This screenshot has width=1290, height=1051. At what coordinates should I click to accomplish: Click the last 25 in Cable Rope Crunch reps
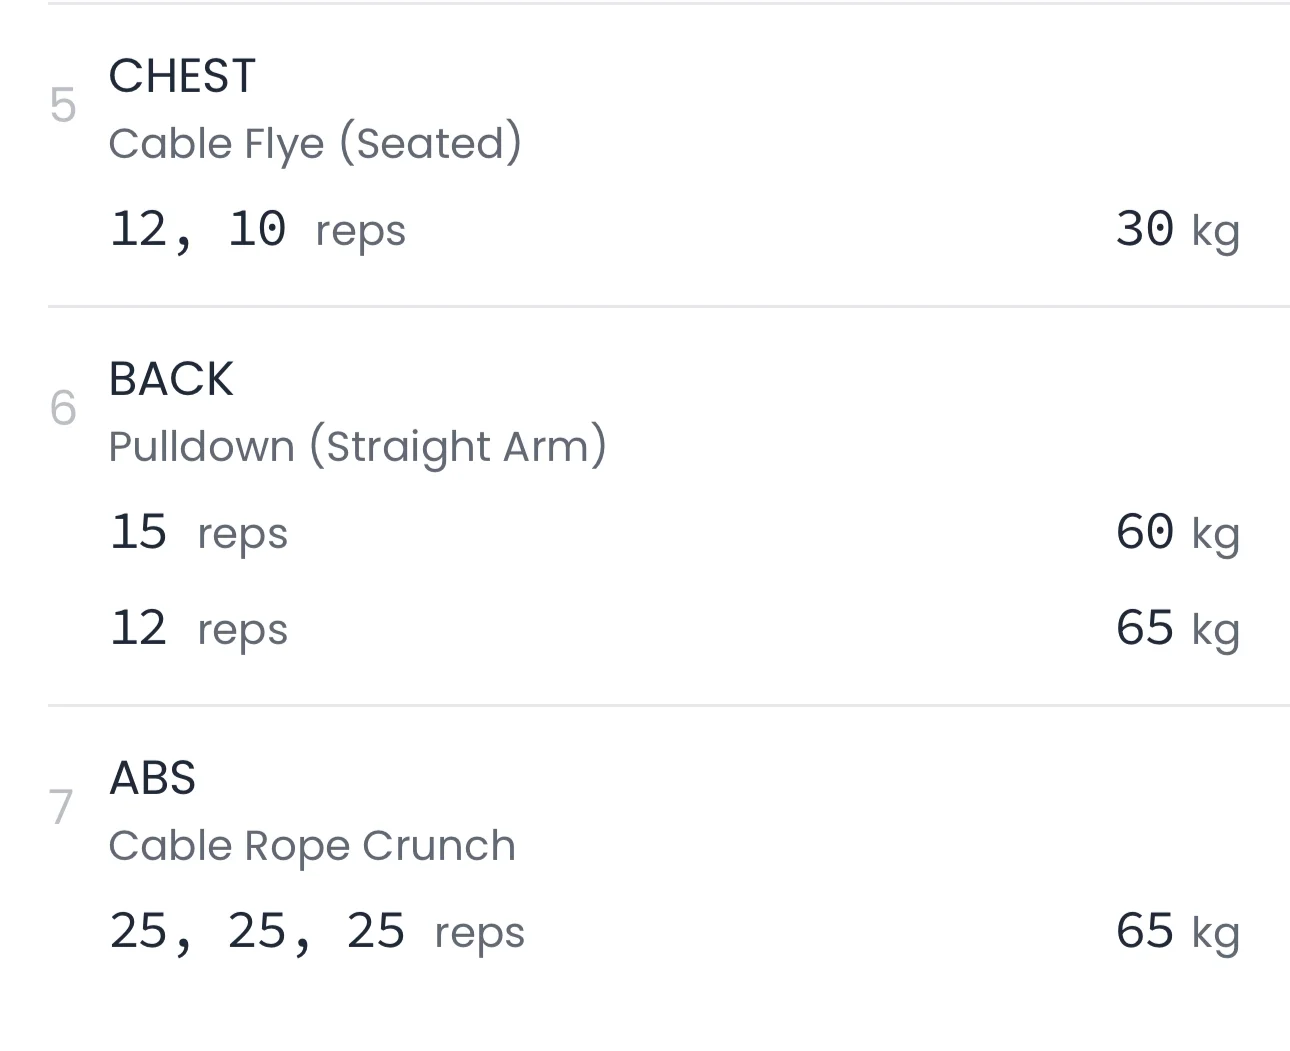pos(375,931)
